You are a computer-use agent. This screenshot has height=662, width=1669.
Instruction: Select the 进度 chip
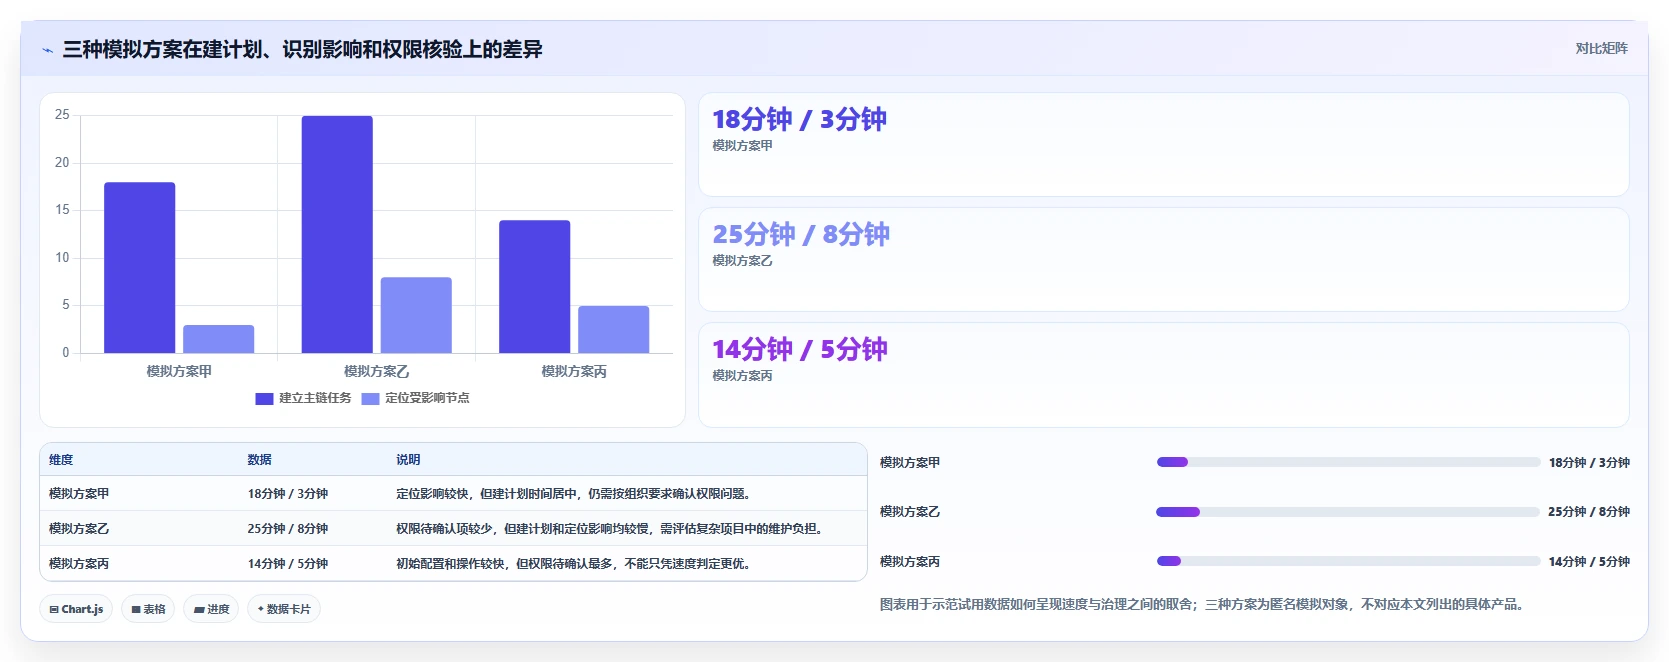pyautogui.click(x=211, y=609)
